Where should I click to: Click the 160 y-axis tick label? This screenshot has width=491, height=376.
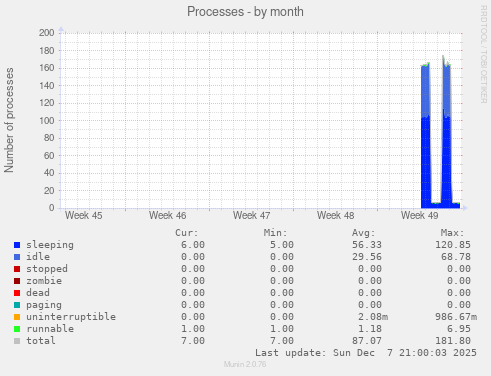coord(46,68)
